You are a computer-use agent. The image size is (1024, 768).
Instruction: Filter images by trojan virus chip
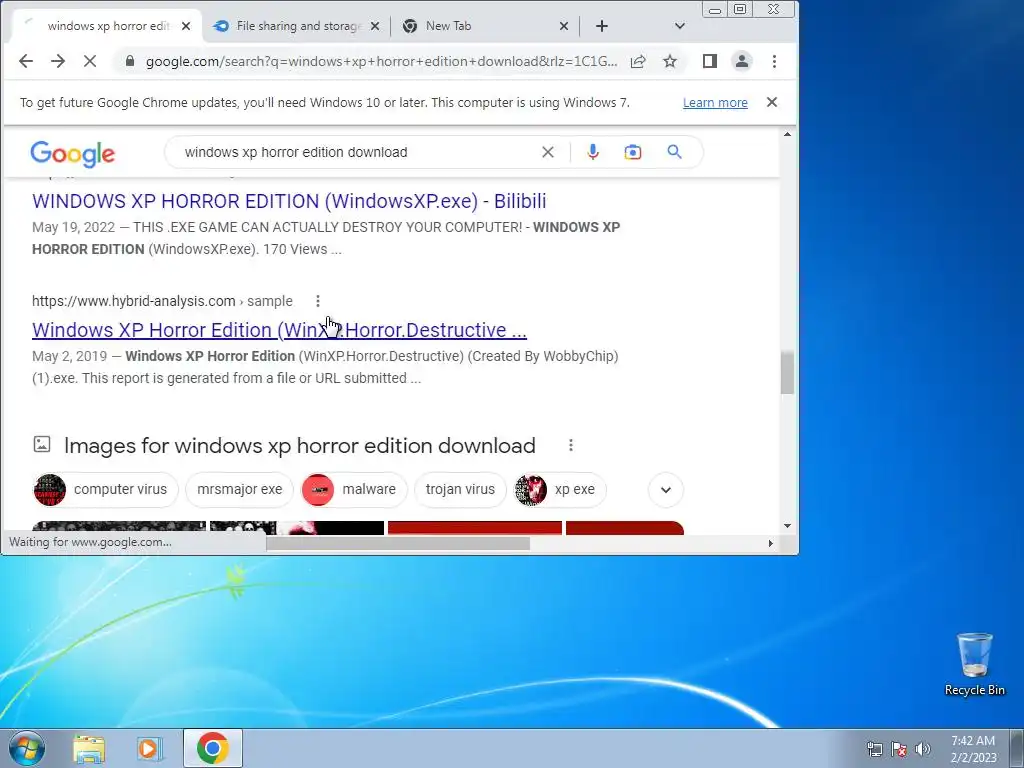pos(460,490)
